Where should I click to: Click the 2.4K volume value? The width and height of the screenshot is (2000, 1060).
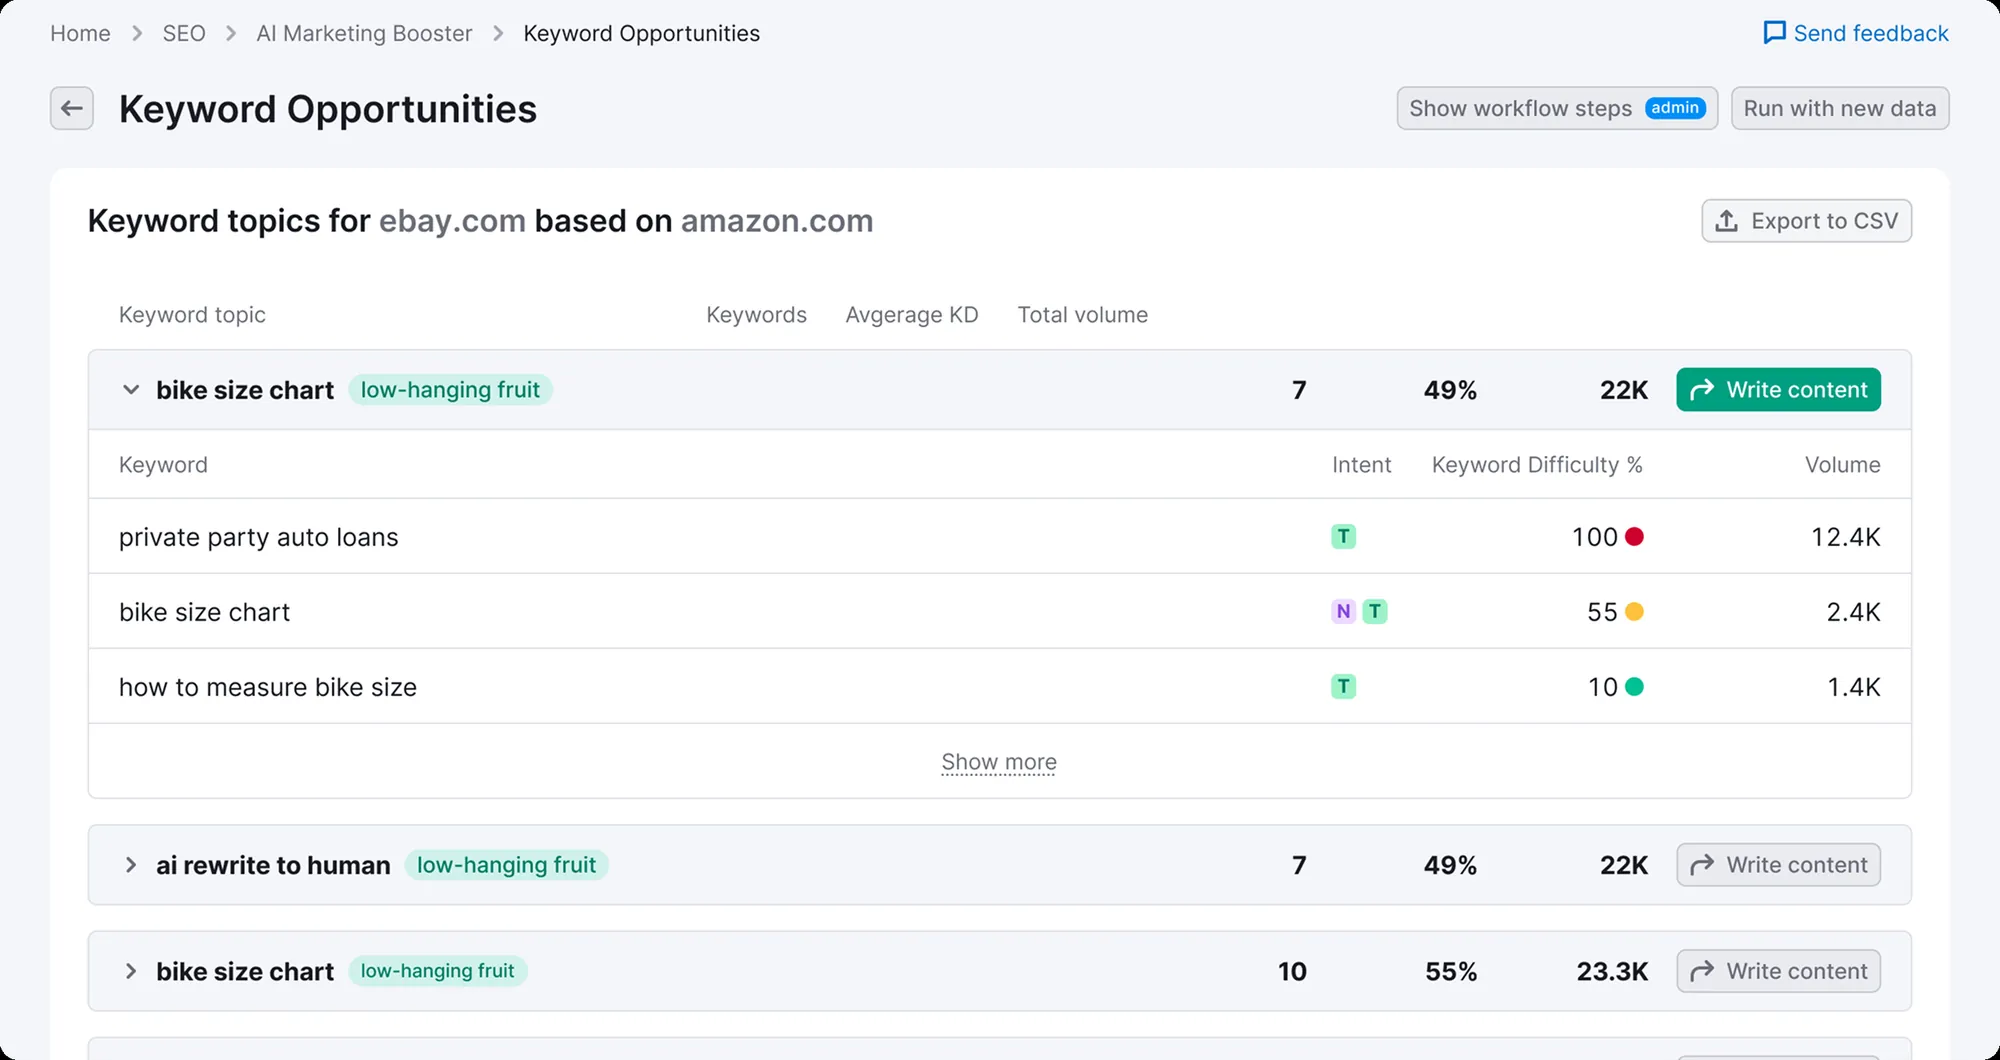(1853, 612)
